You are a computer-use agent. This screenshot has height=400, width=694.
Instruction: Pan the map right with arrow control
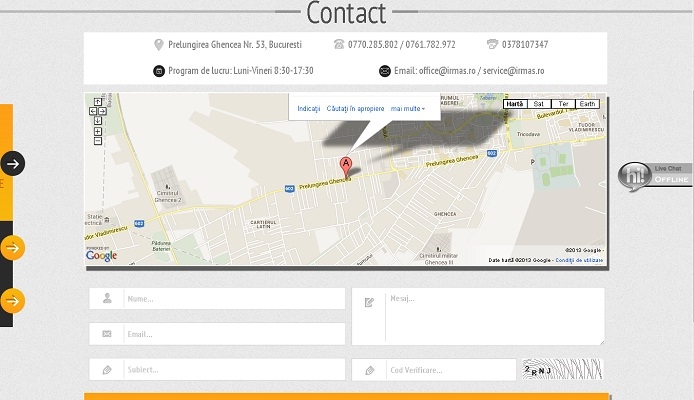pyautogui.click(x=103, y=111)
